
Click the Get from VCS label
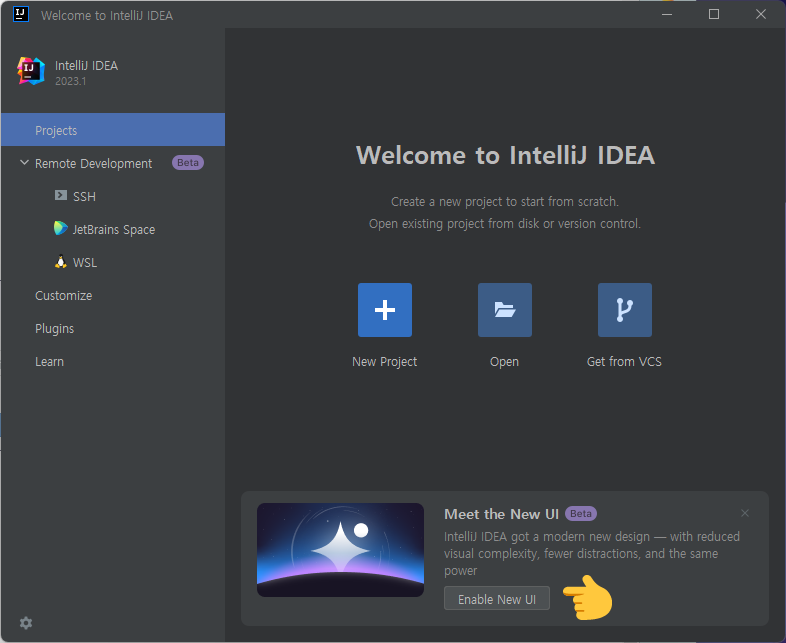(x=624, y=362)
